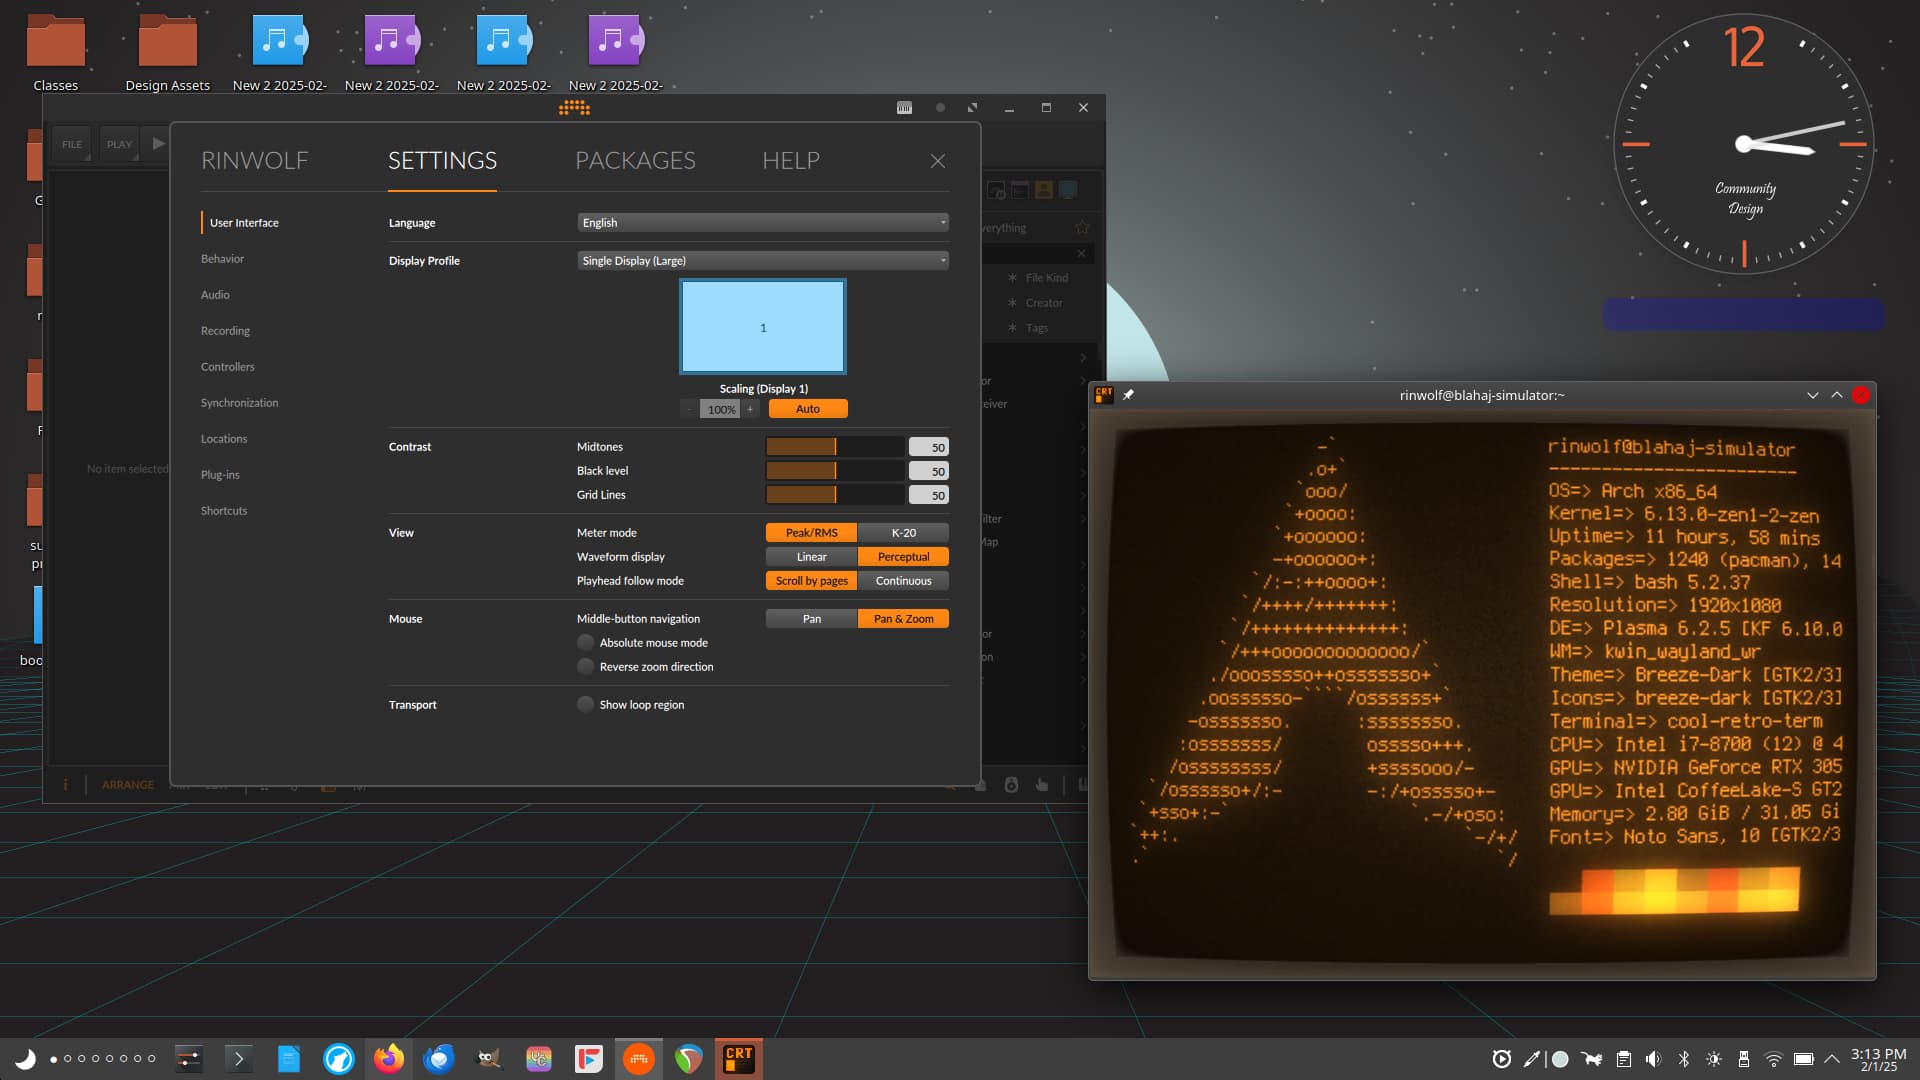Launch GIMP from the taskbar

point(489,1059)
